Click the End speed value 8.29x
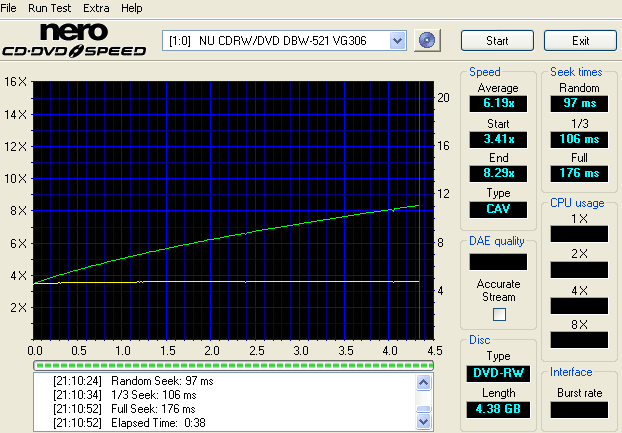This screenshot has height=433, width=622. 498,173
